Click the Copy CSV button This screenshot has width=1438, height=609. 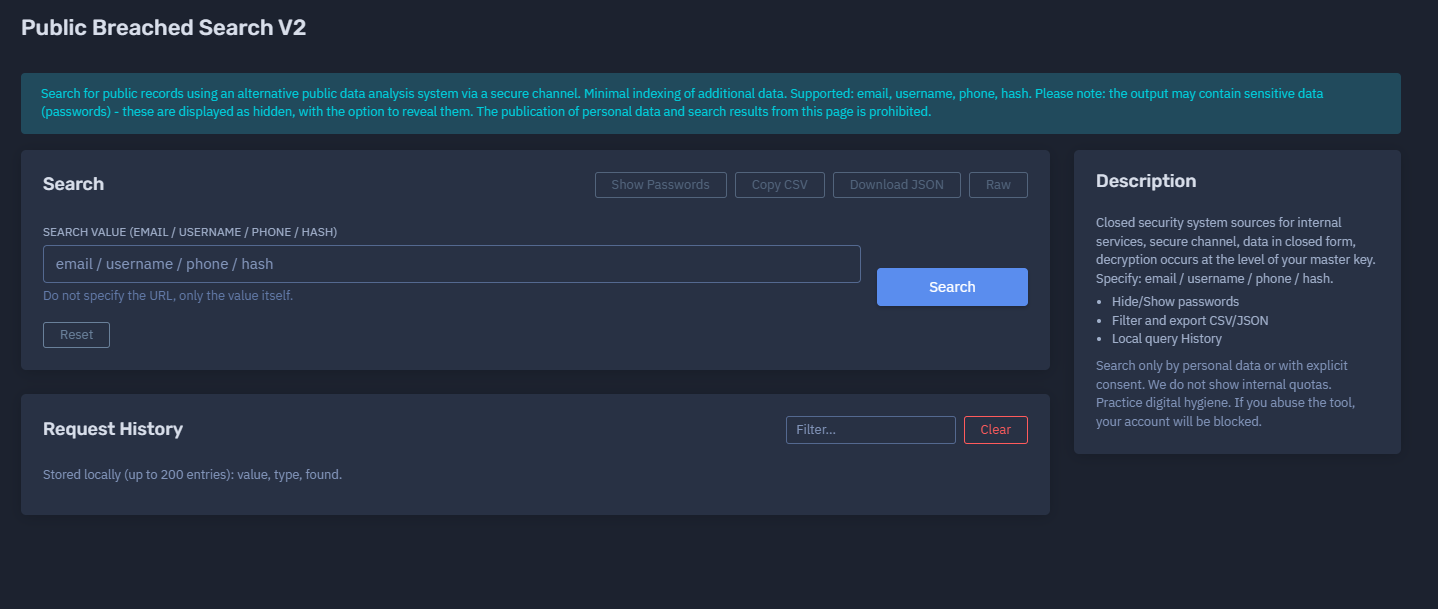coord(779,185)
